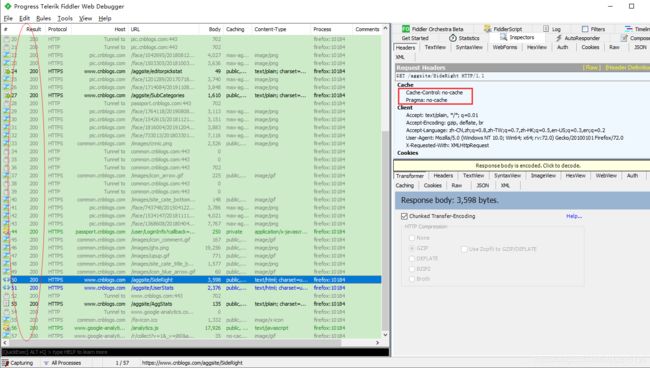Click scroll-right arrow of session list
Viewport: 650px width, 368px height.
click(x=377, y=343)
